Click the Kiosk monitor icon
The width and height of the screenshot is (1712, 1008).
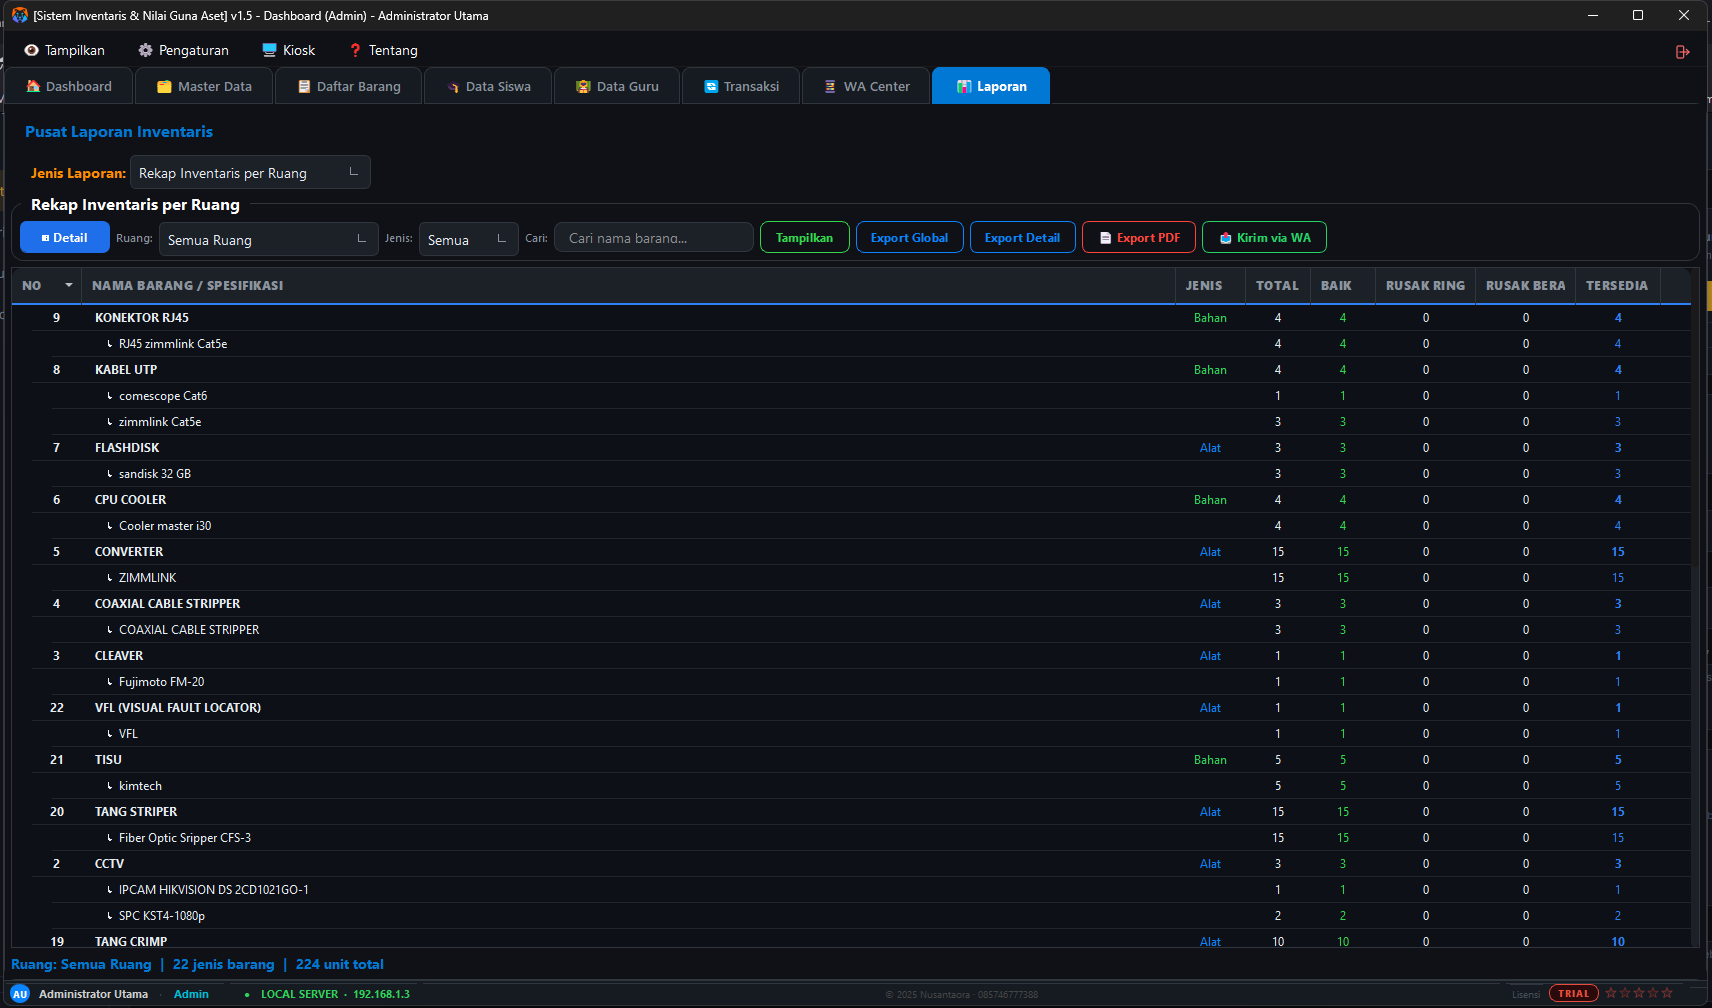tap(269, 50)
